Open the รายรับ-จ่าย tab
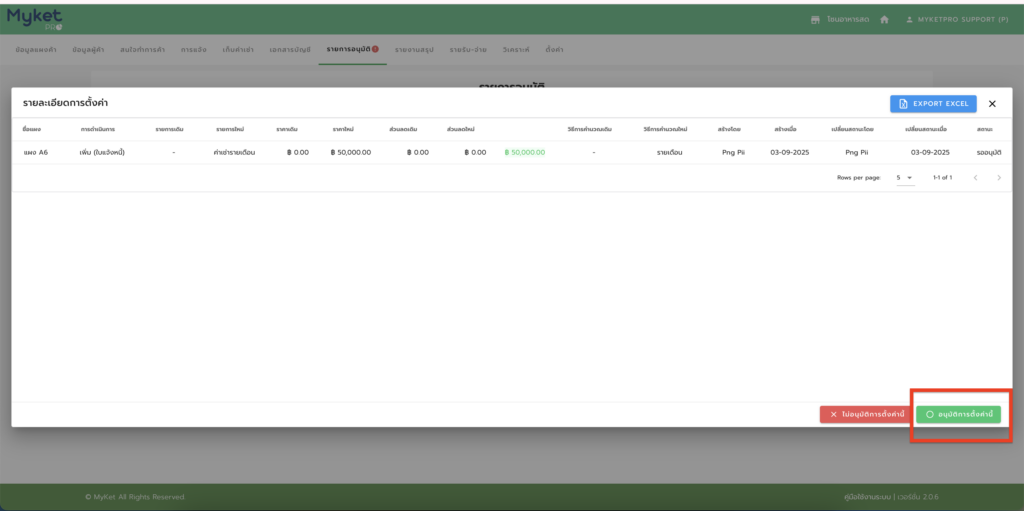 [468, 50]
